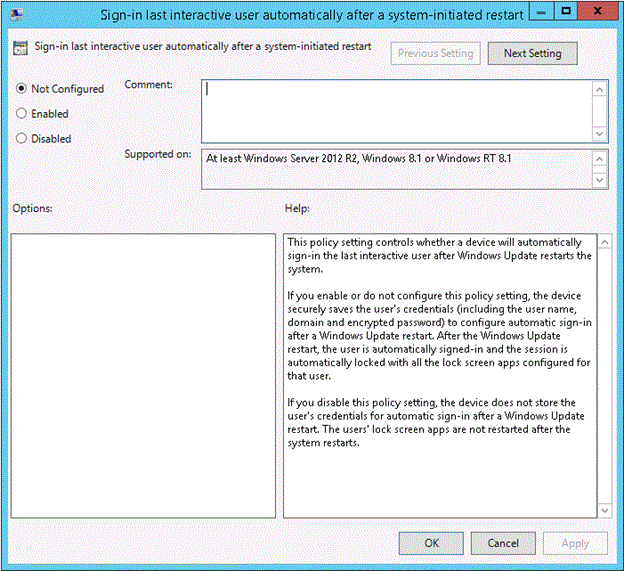Click the Cancel button
This screenshot has height=571, width=624.
coord(503,543)
